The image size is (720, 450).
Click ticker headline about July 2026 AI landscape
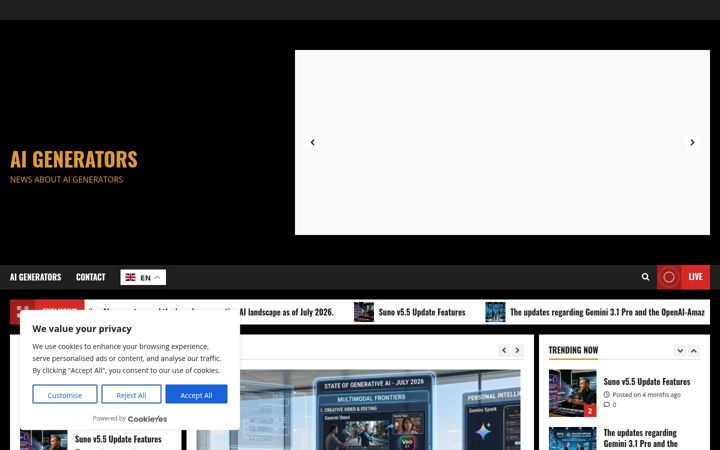pyautogui.click(x=287, y=312)
